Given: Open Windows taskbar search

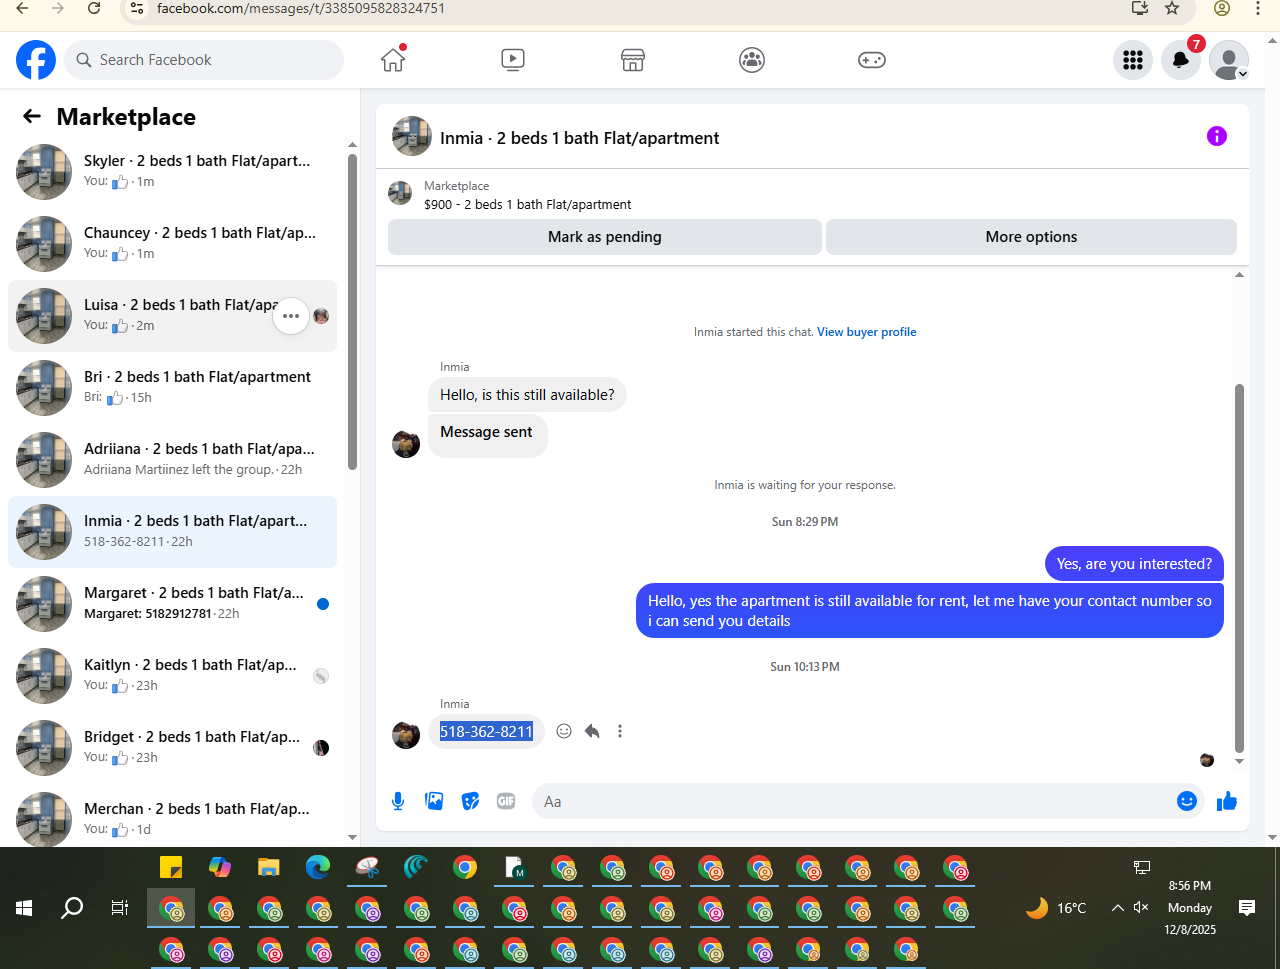Looking at the screenshot, I should [x=72, y=908].
